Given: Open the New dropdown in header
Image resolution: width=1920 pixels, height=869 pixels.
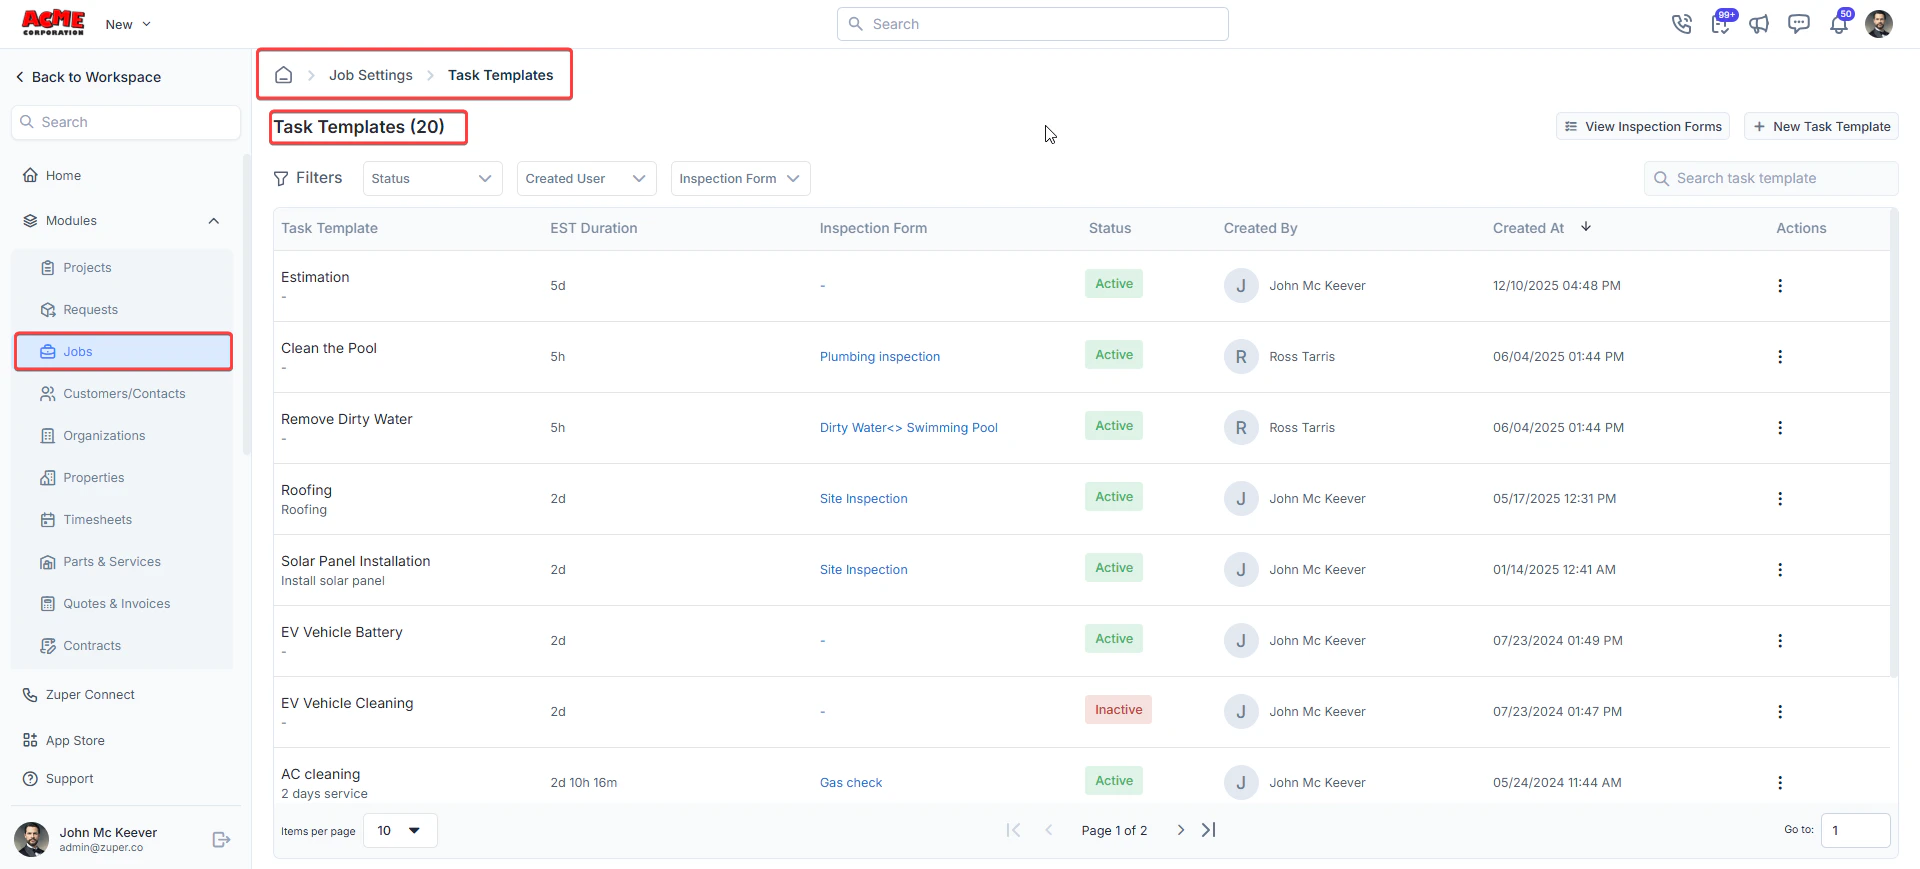Looking at the screenshot, I should coord(128,24).
